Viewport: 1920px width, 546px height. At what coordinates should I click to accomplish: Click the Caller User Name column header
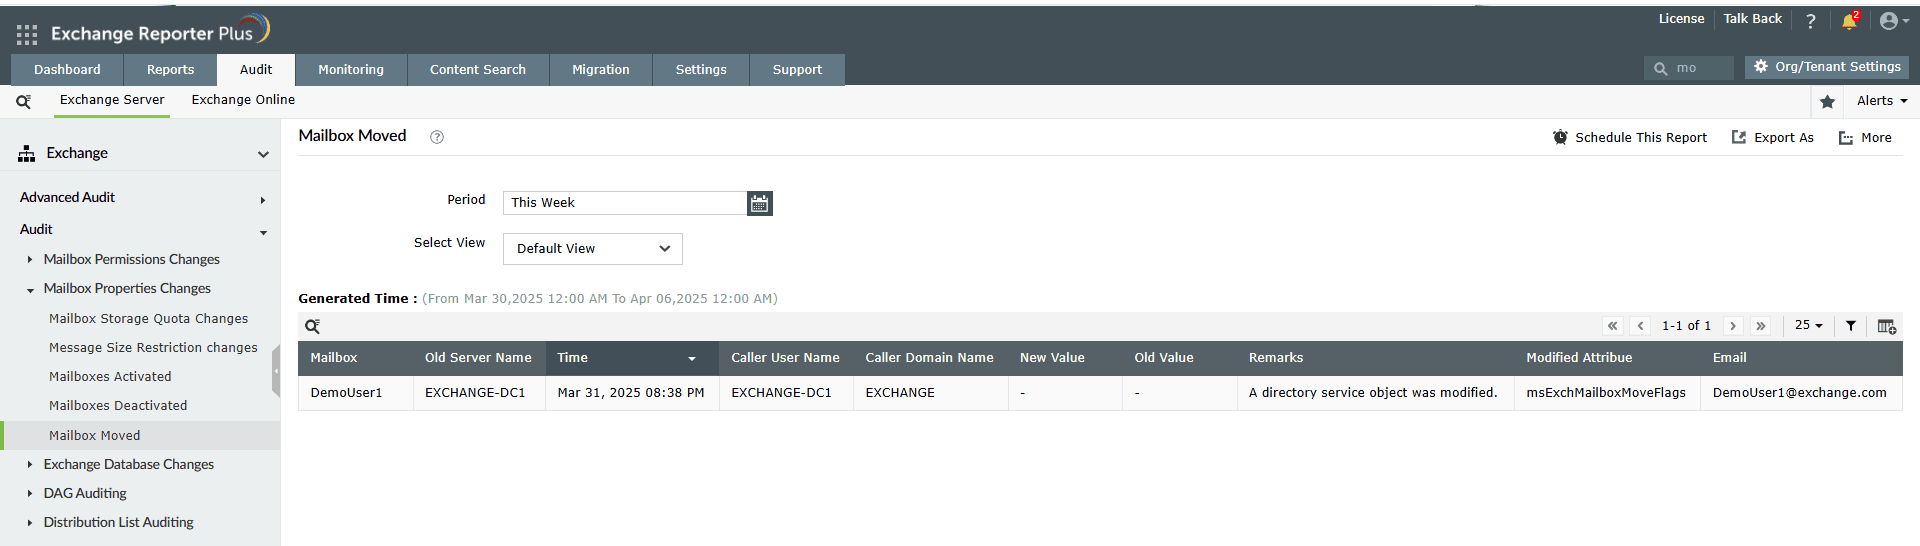(x=785, y=358)
